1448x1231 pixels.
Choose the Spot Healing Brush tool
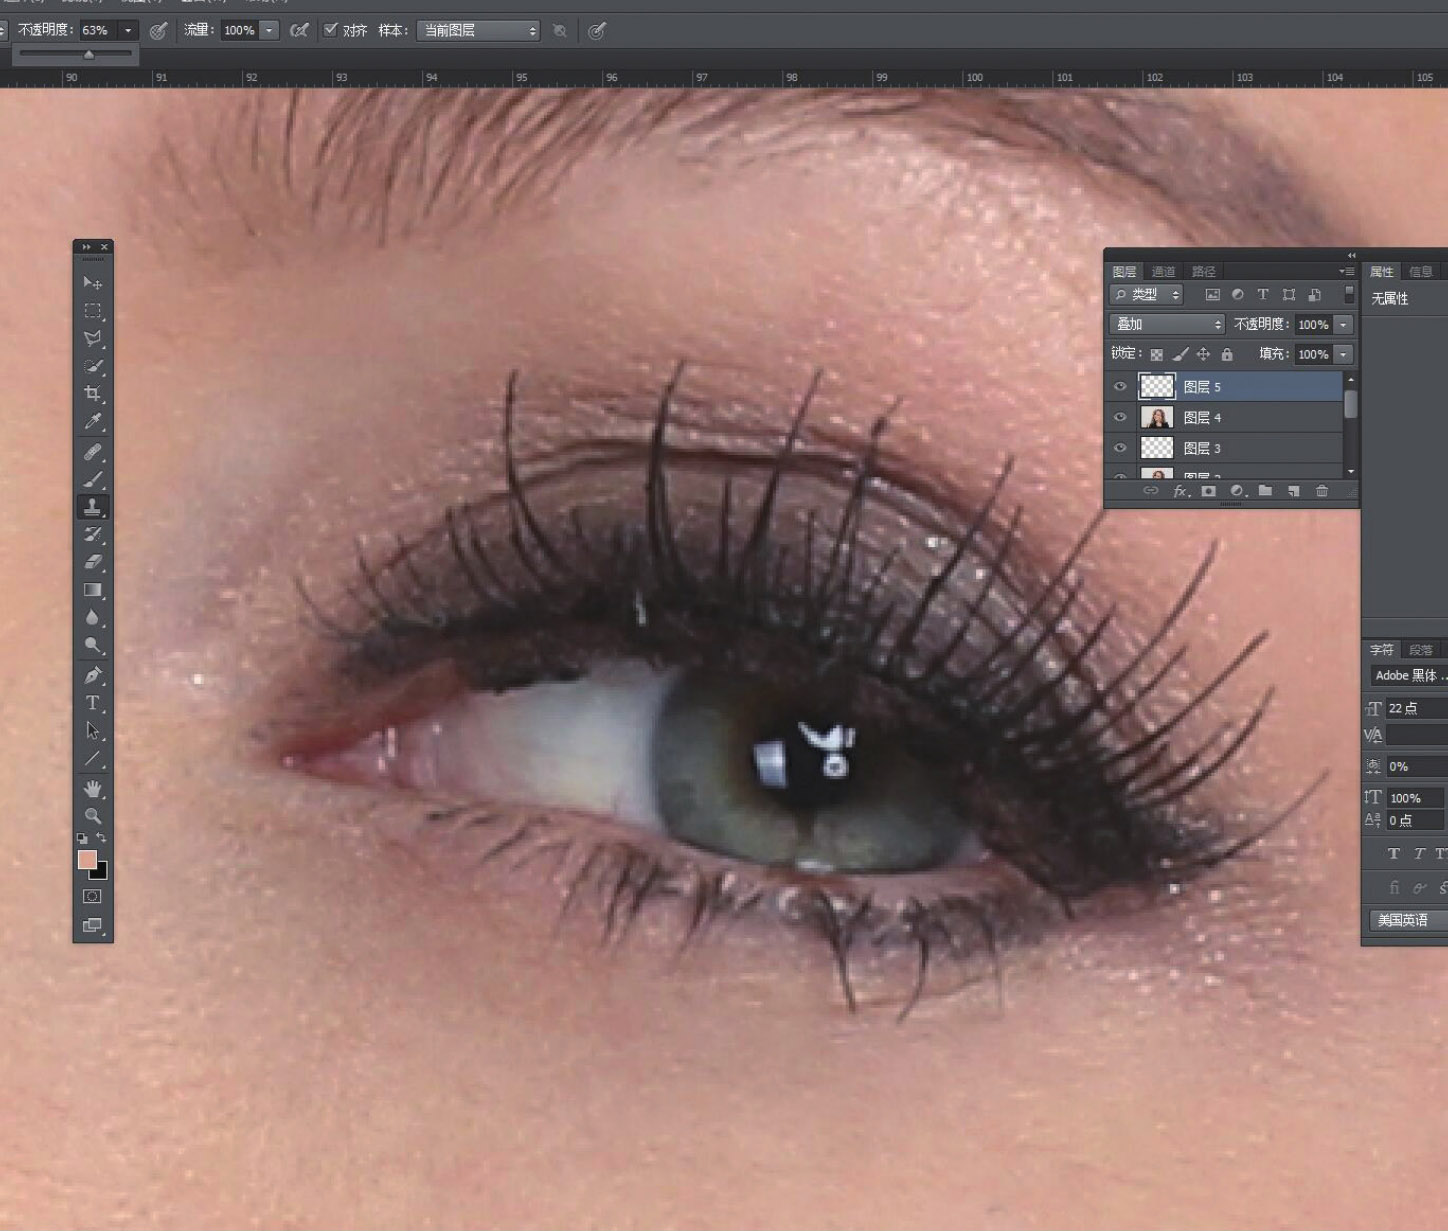coord(92,452)
